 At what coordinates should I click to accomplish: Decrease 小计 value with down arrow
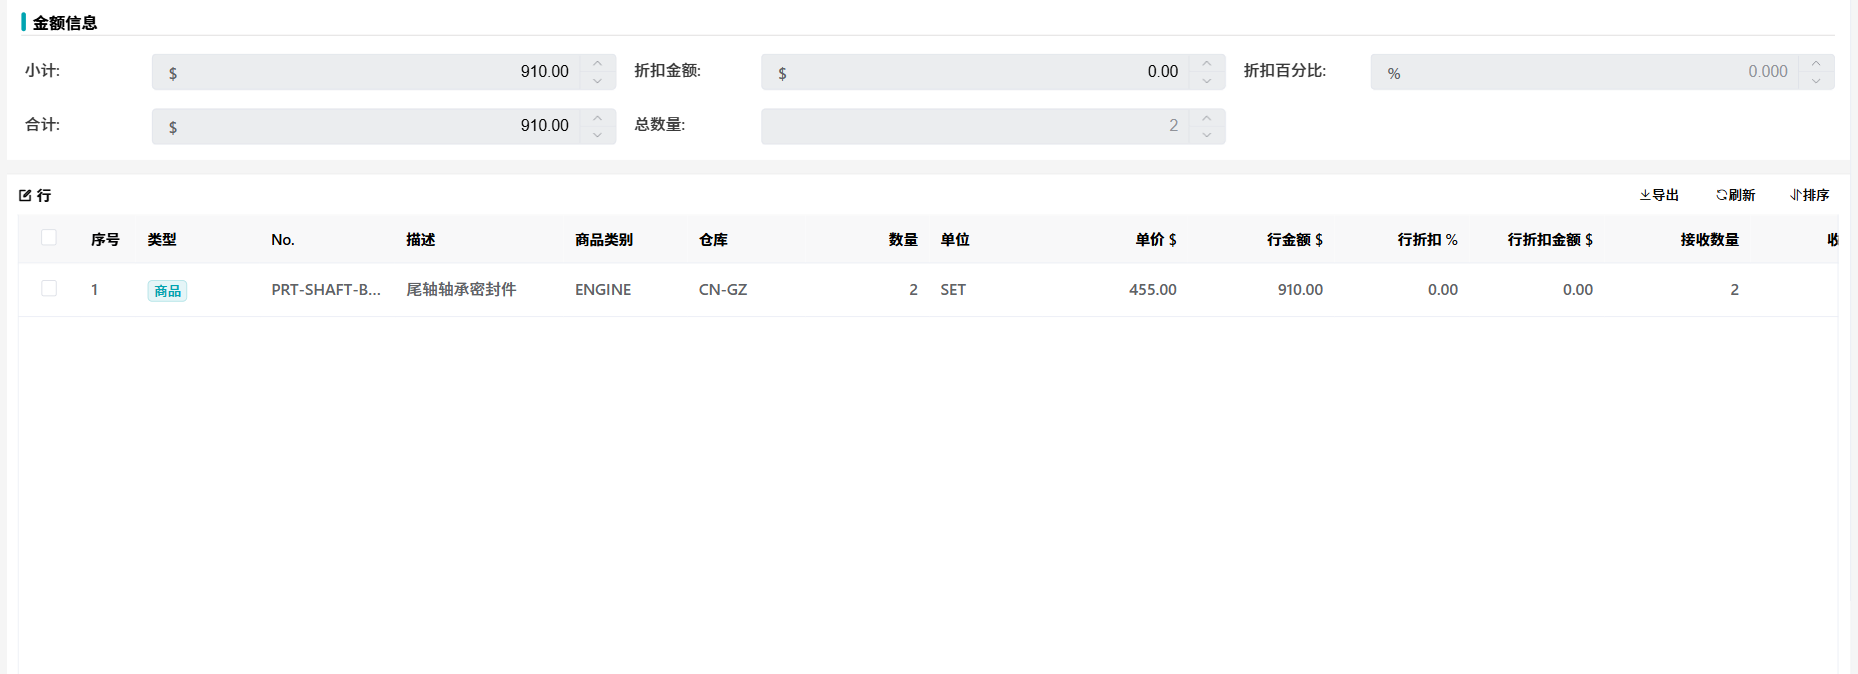pyautogui.click(x=598, y=81)
